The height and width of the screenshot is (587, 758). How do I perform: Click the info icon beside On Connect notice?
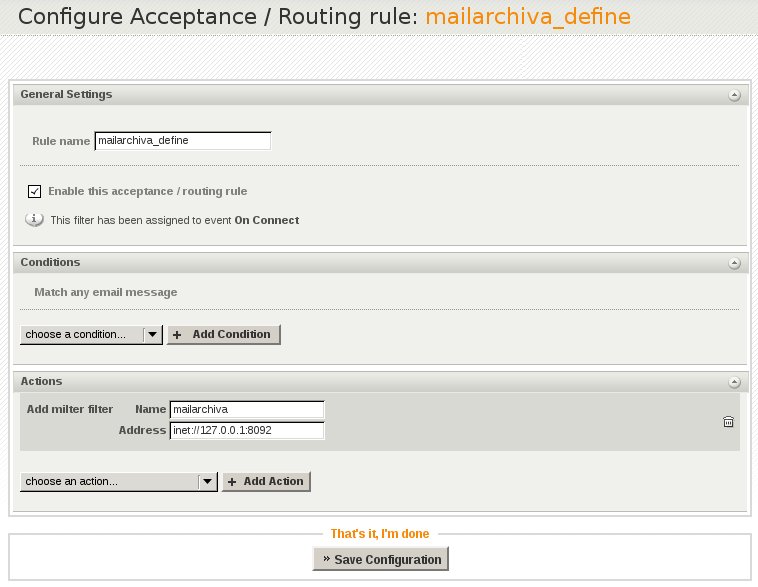(x=34, y=220)
